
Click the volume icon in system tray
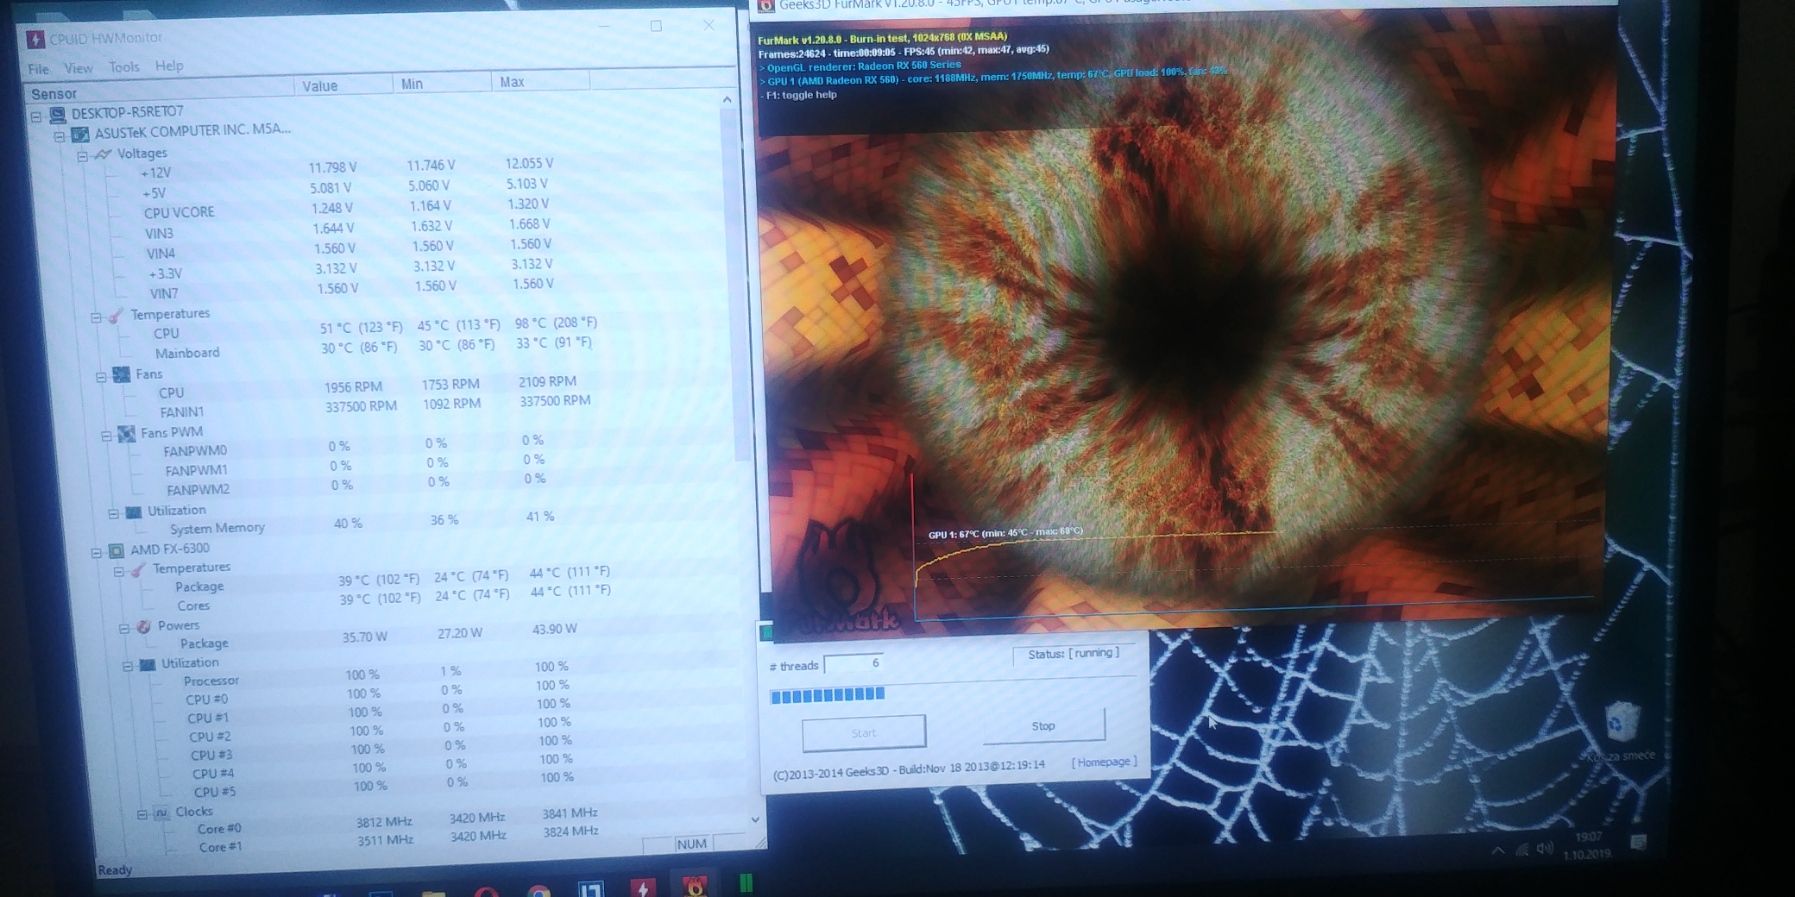[1544, 849]
